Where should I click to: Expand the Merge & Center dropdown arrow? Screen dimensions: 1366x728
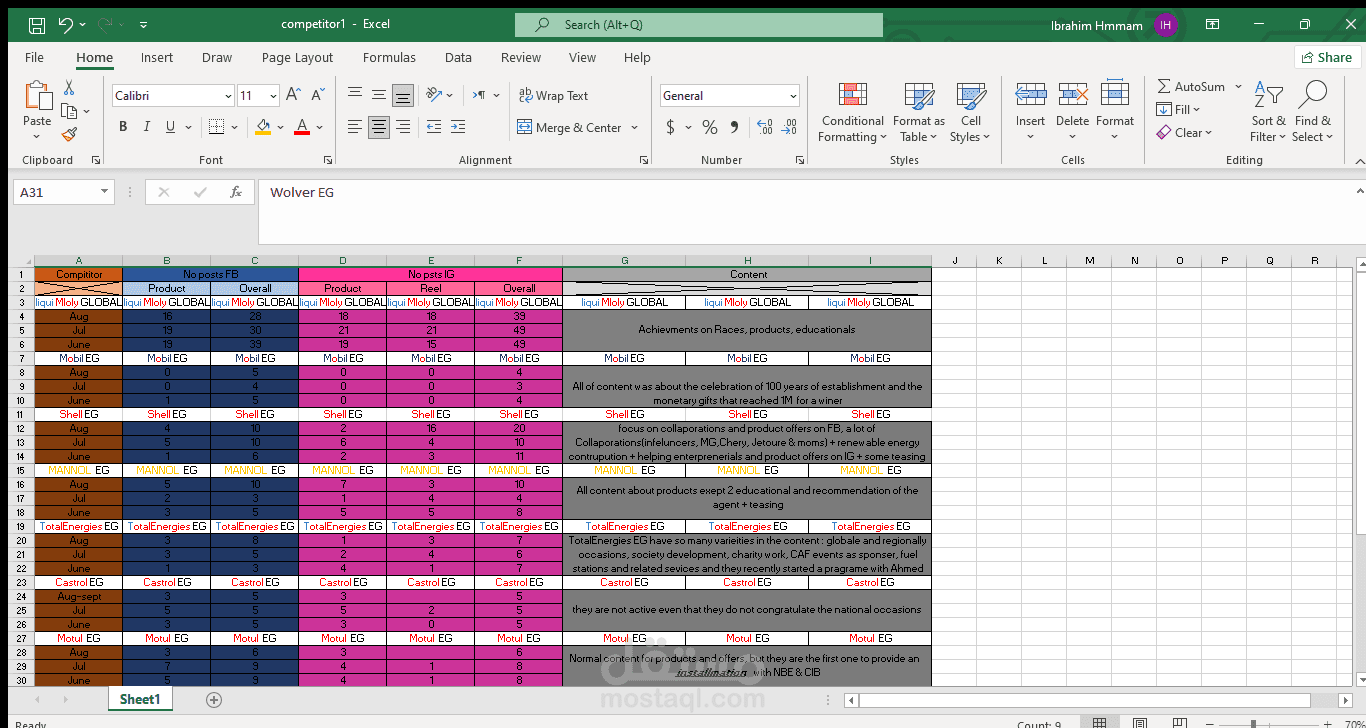pyautogui.click(x=633, y=127)
